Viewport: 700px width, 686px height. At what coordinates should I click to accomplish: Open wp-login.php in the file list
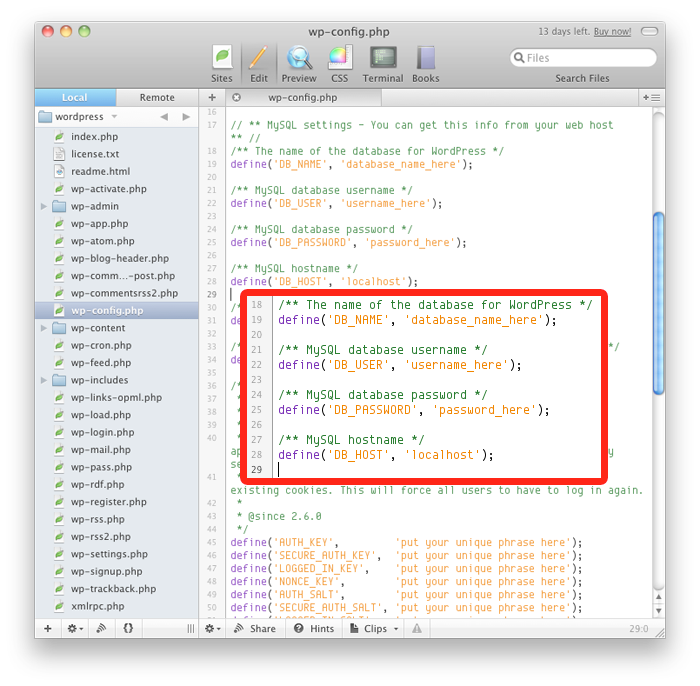click(x=100, y=432)
